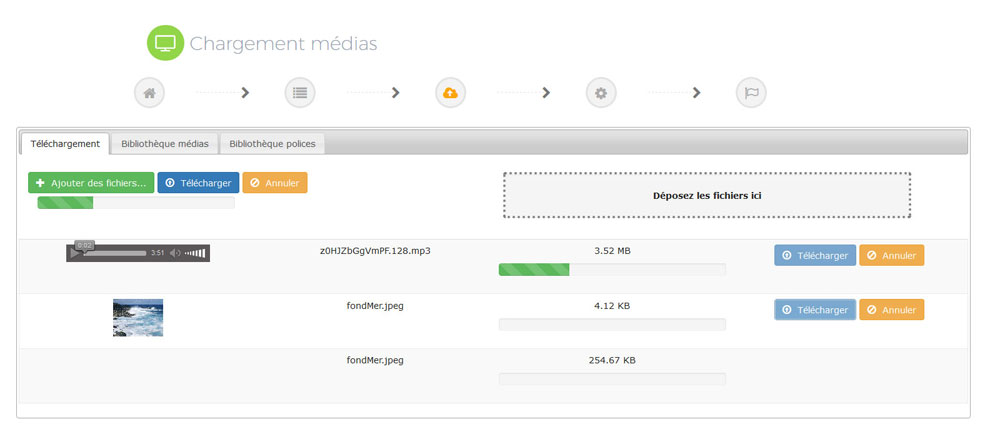The image size is (1000, 434).
Task: Click the arrow after the home step
Action: 245,93
